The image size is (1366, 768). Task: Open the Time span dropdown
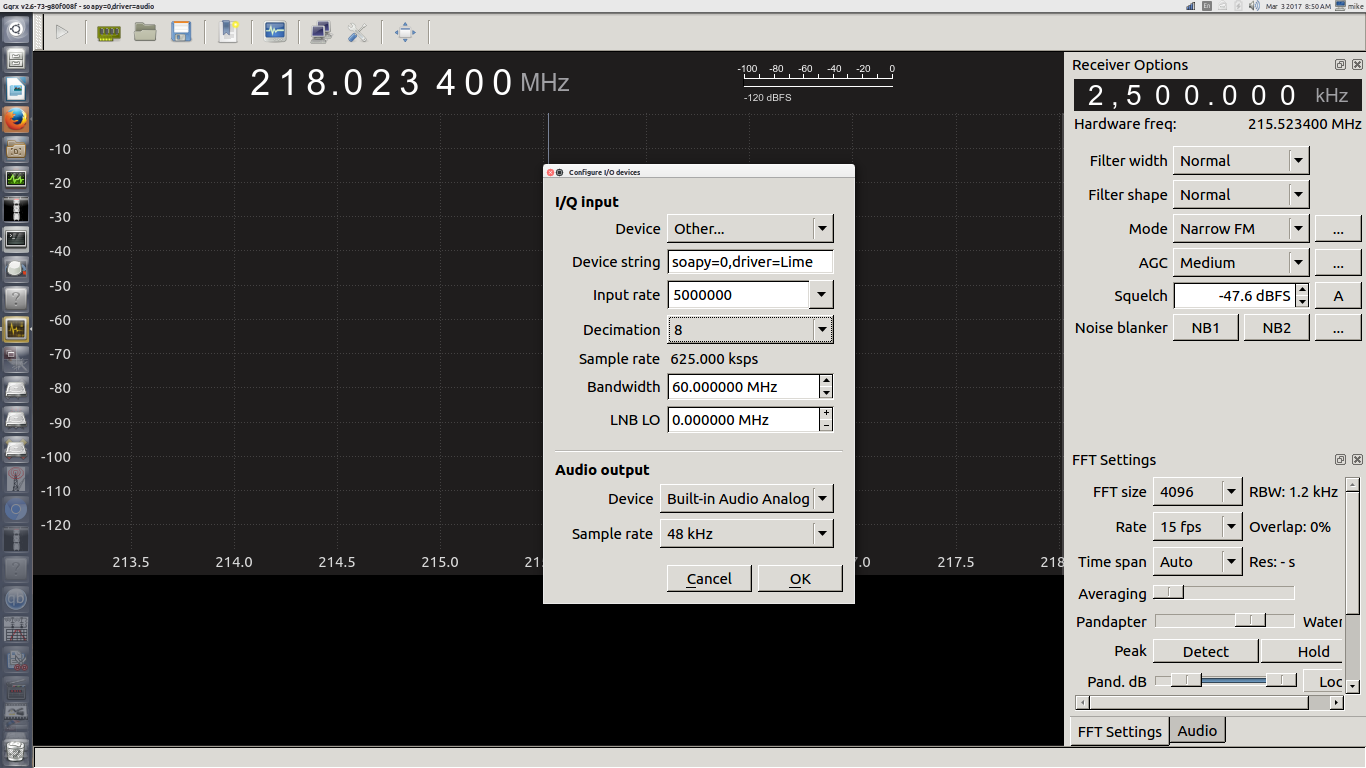(1198, 561)
